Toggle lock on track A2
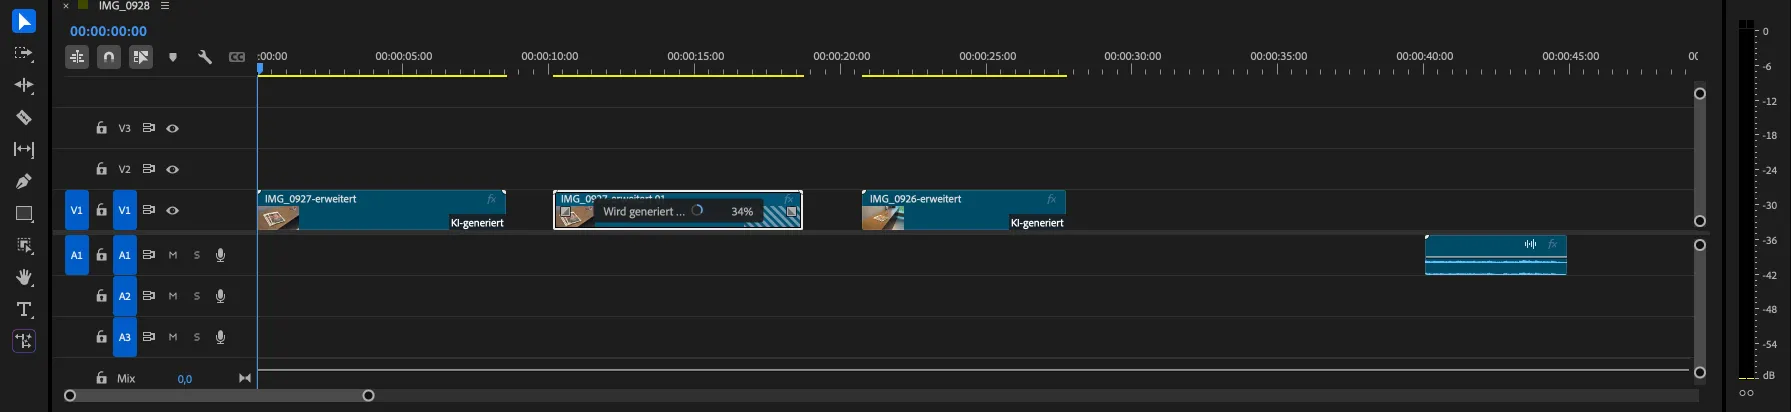1791x412 pixels. pos(101,296)
